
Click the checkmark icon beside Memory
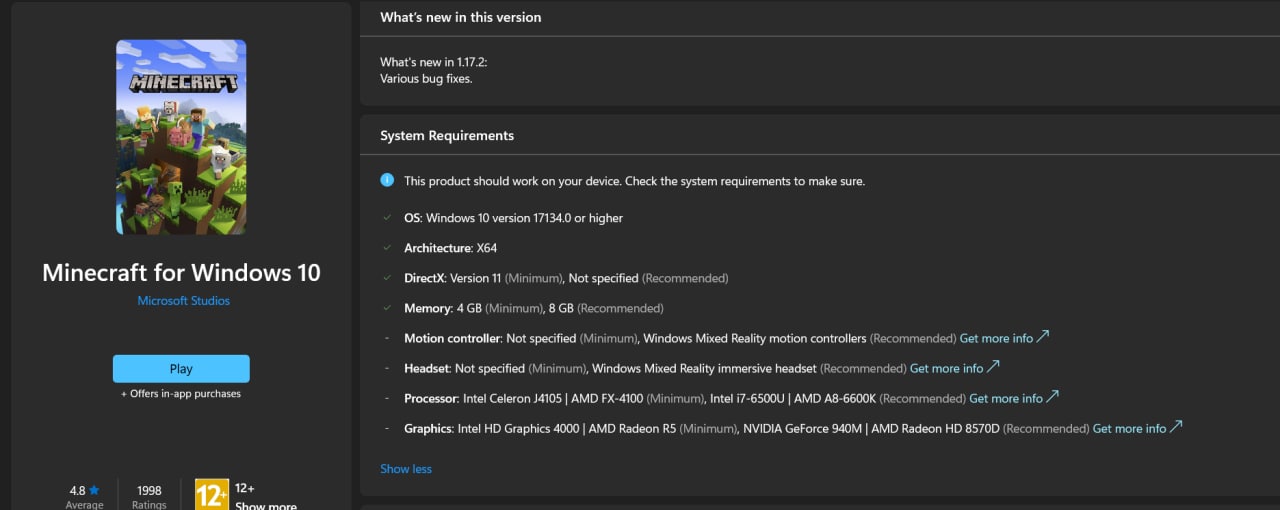tap(387, 308)
